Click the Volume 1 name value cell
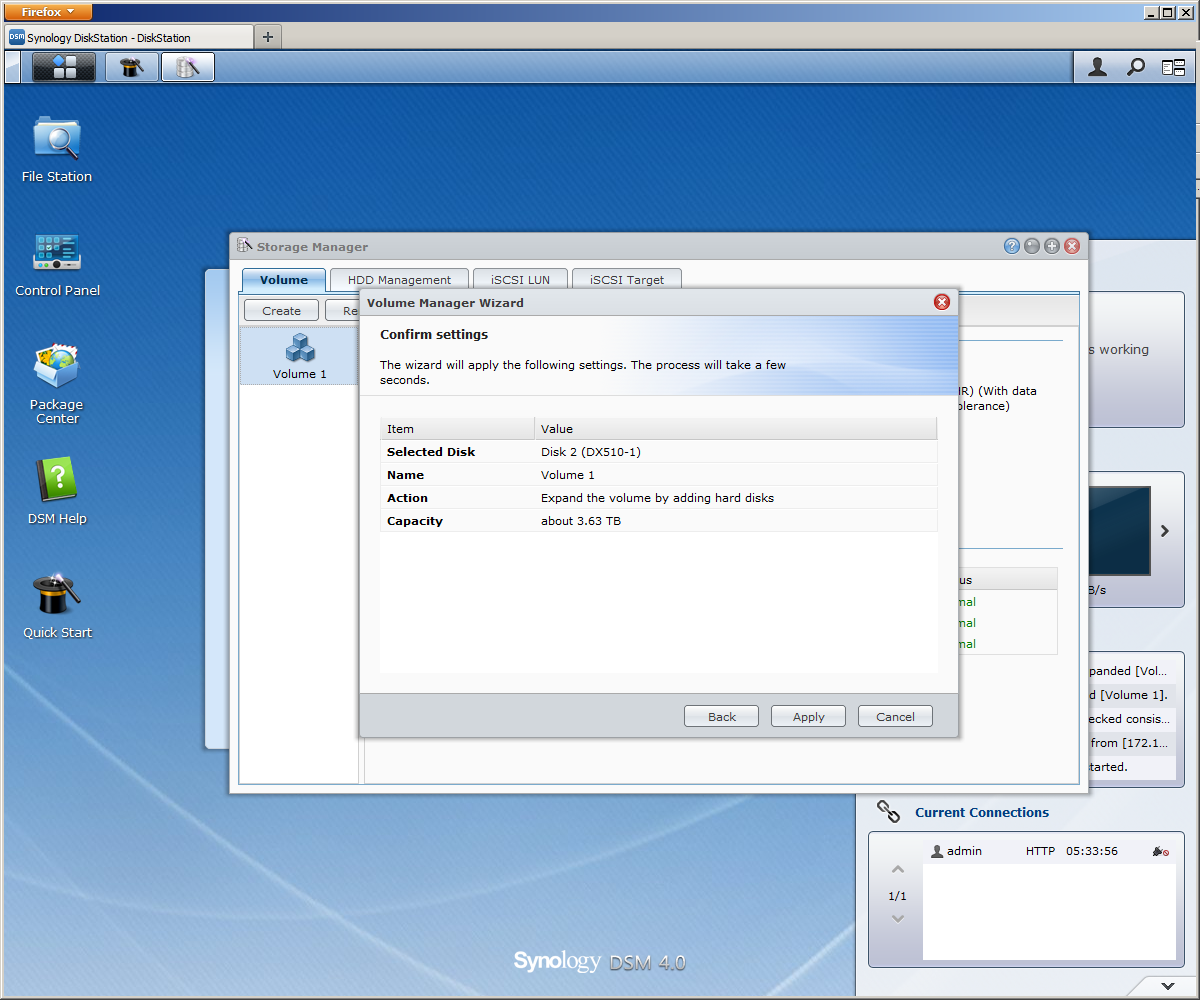The width and height of the screenshot is (1200, 1000). click(568, 475)
